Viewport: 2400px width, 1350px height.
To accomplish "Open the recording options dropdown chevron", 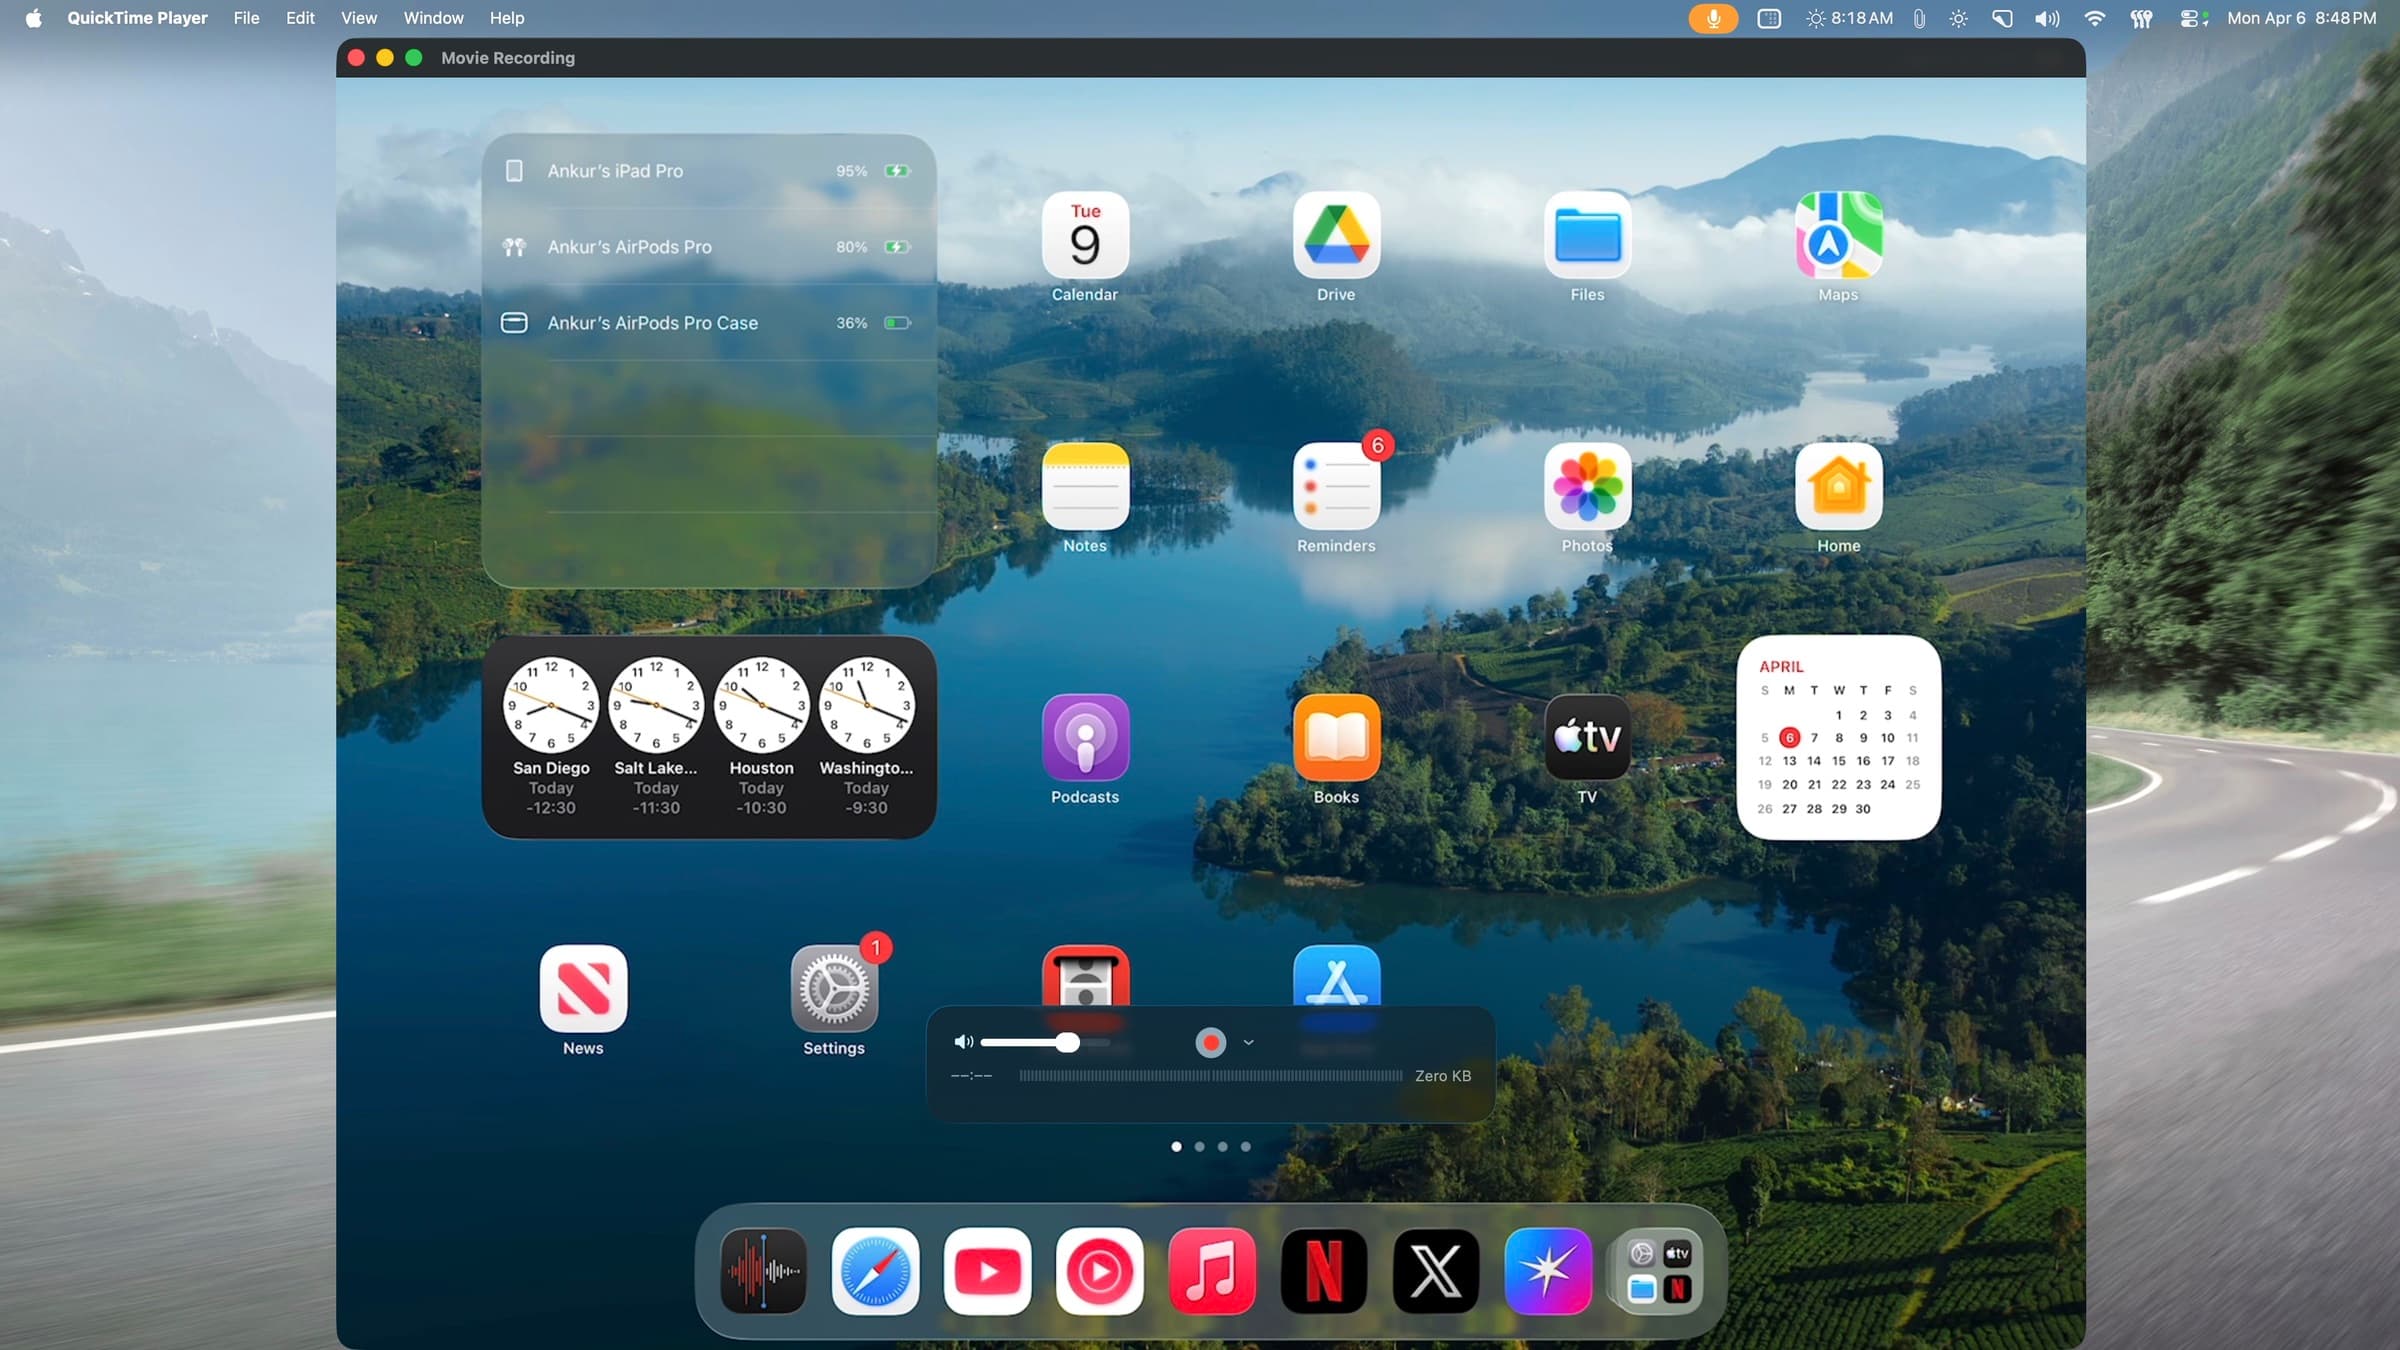I will [1248, 1043].
